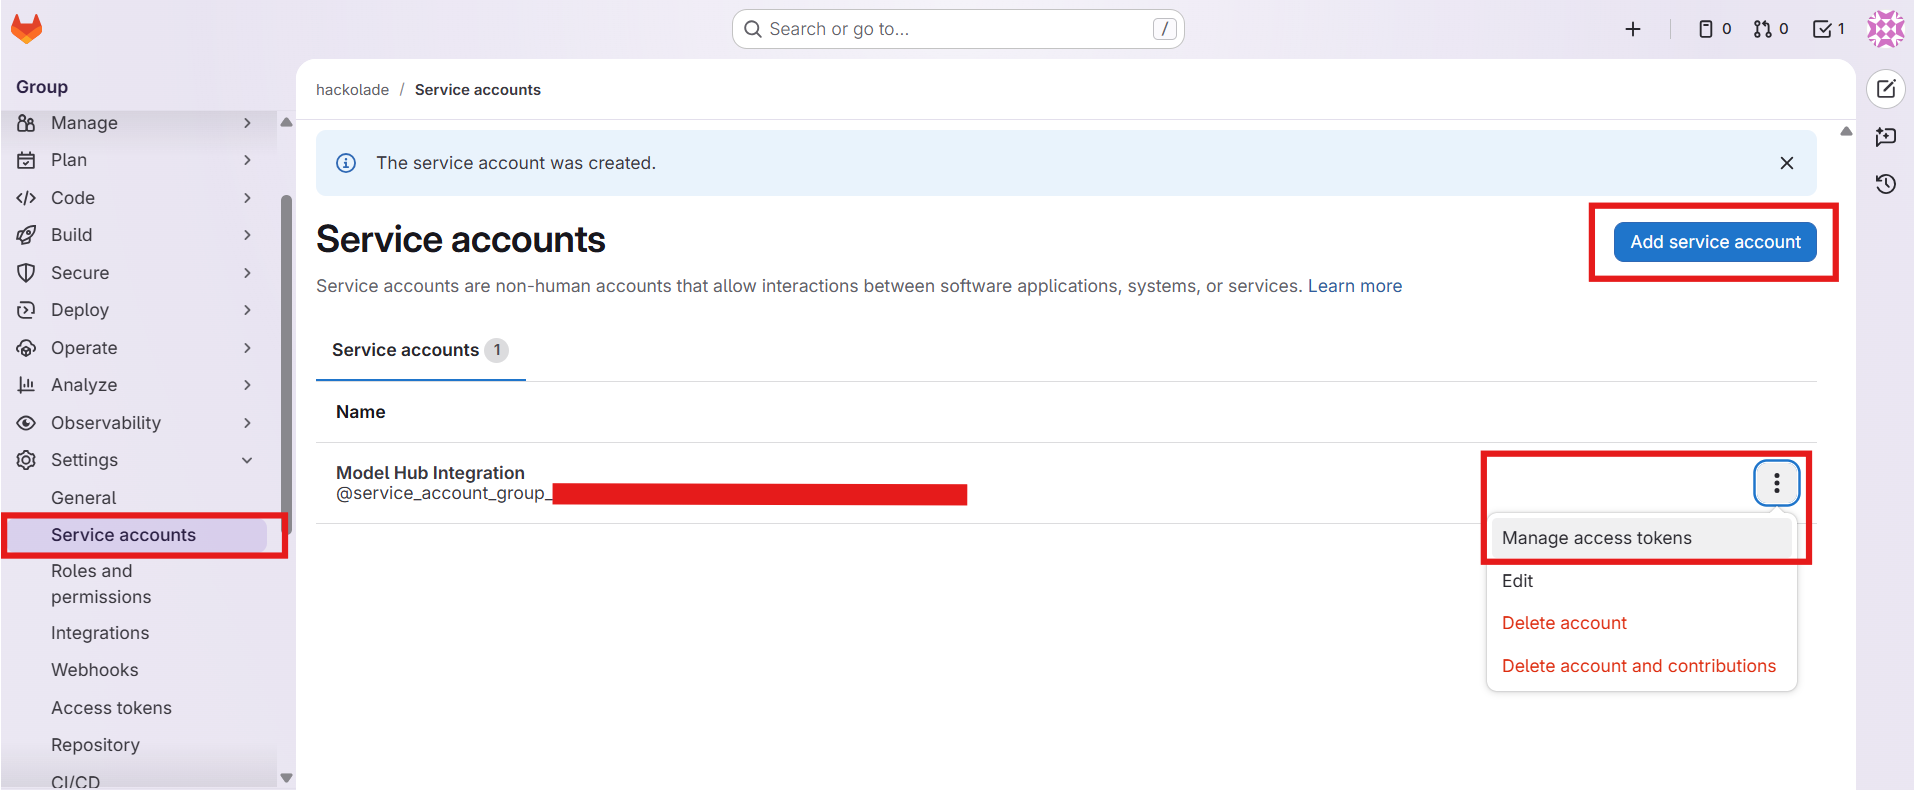The height and width of the screenshot is (790, 1914).
Task: Click the Add service account button
Action: (x=1715, y=242)
